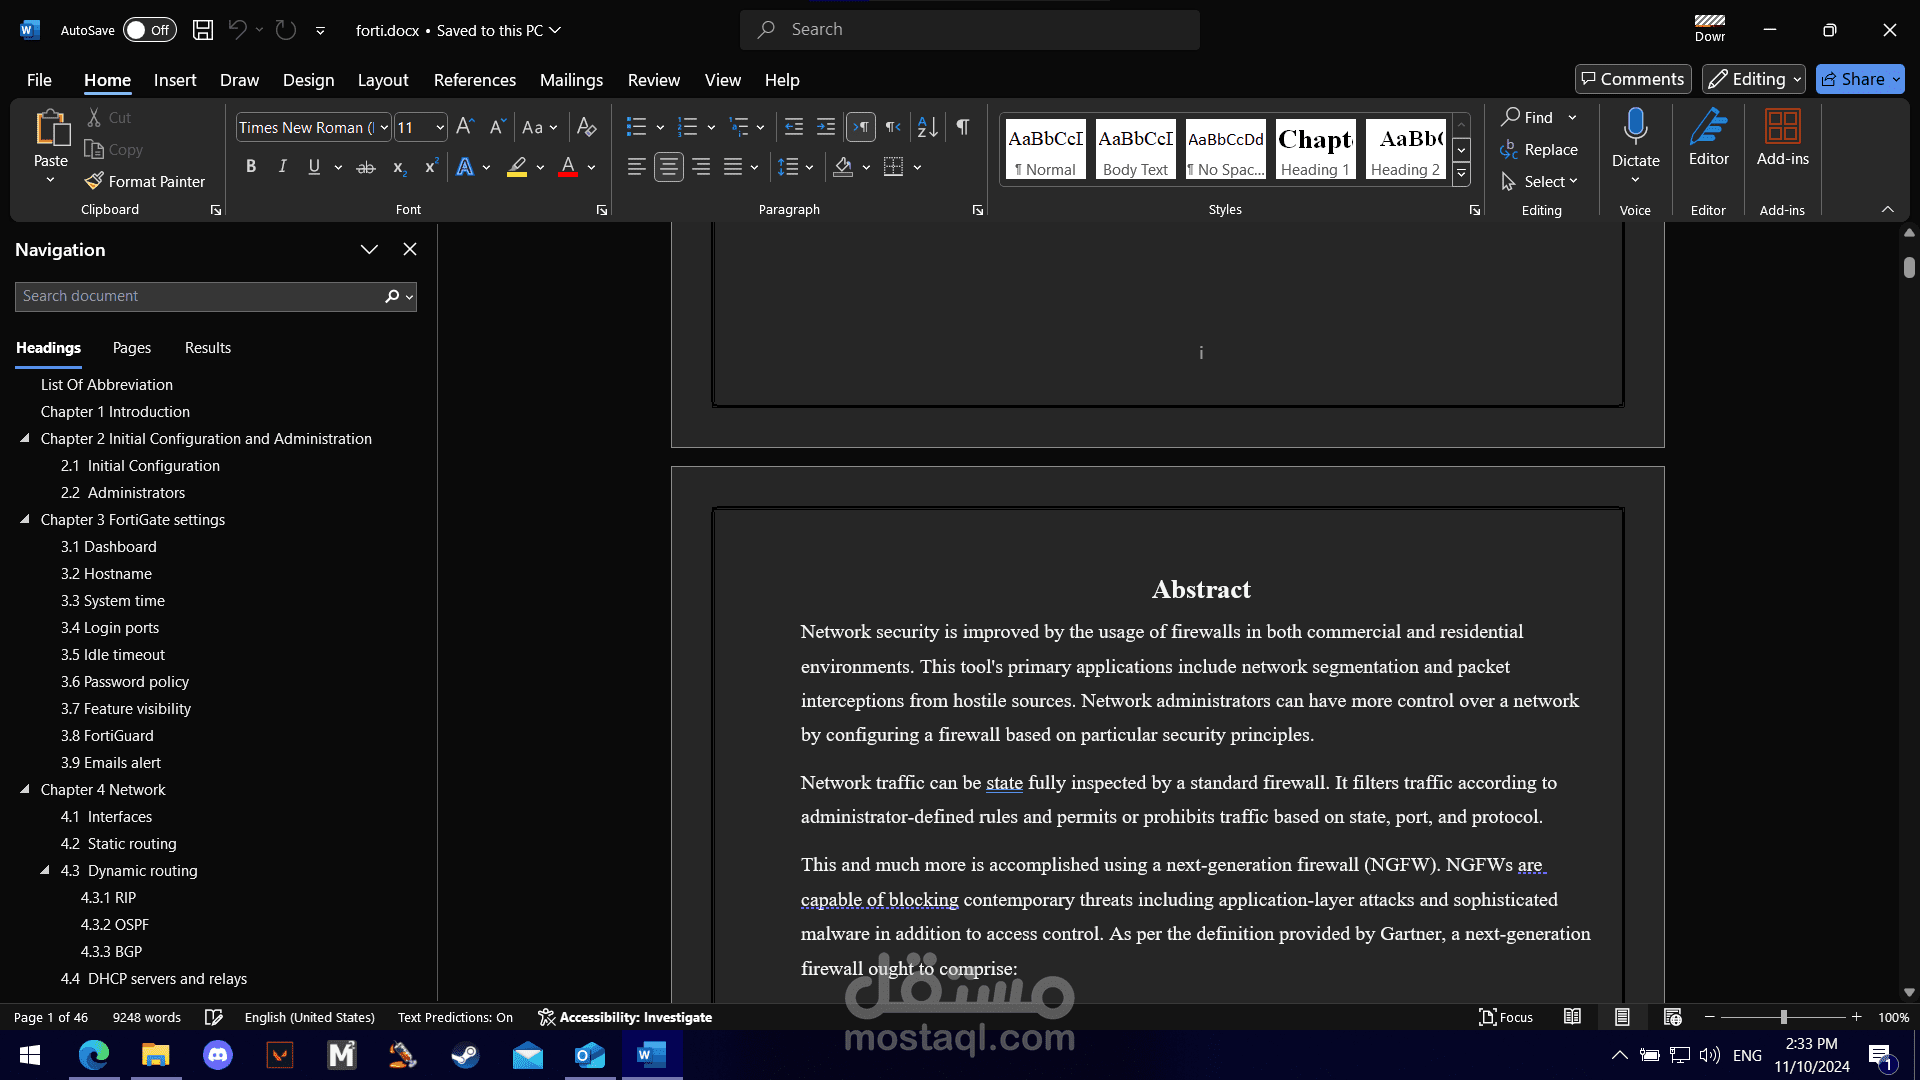The image size is (1920, 1080).
Task: Apply superscript formatting
Action: pyautogui.click(x=431, y=167)
